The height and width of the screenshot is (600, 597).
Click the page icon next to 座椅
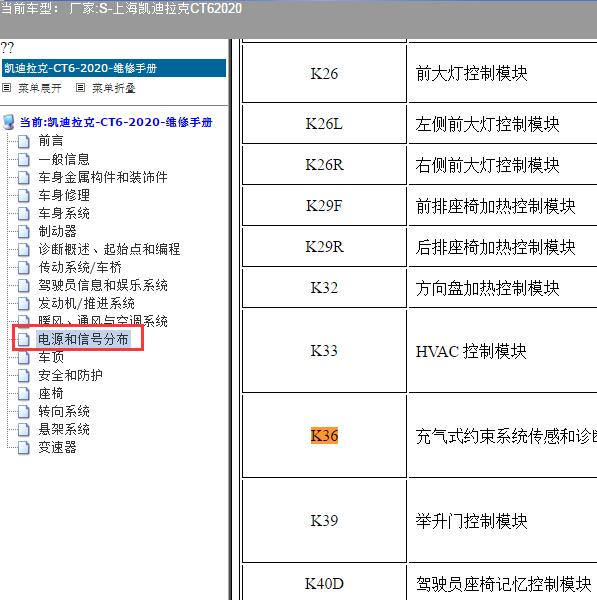[24, 393]
